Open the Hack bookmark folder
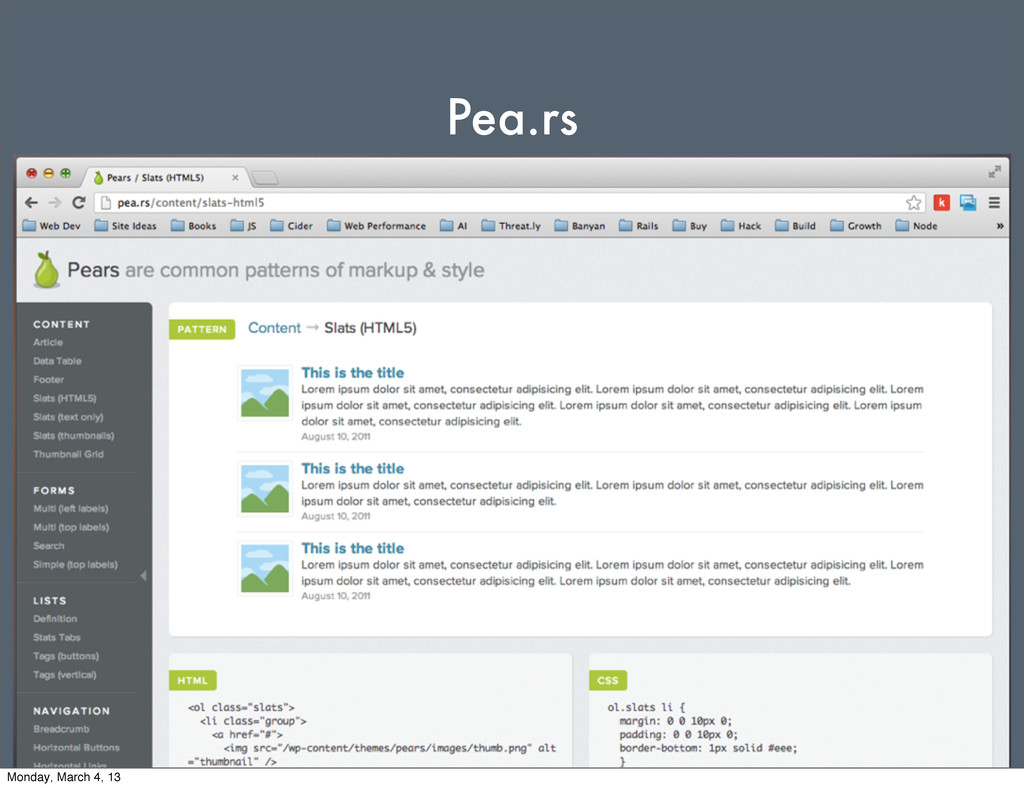Screen dimensions: 1024x788 741,226
